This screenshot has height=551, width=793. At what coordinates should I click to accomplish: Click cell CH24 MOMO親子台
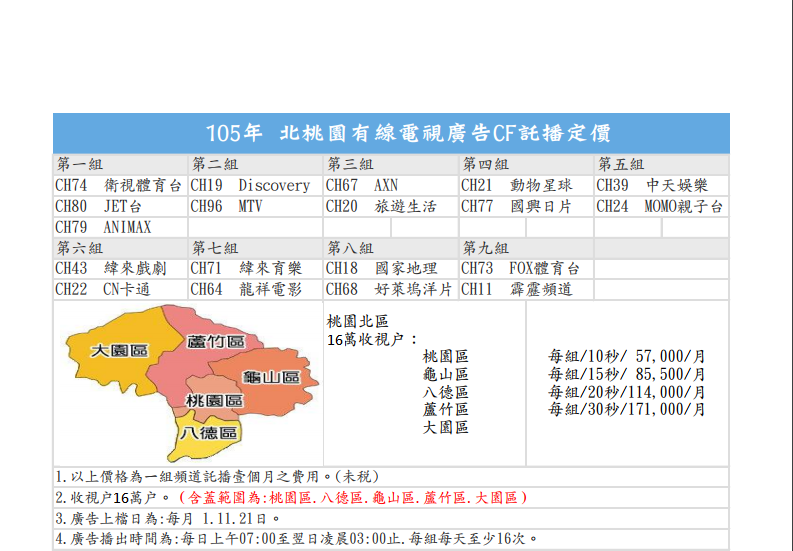tap(661, 206)
